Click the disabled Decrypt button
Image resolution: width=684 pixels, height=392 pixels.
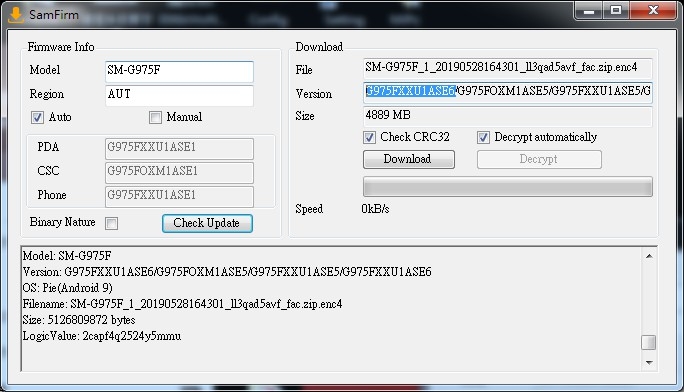point(539,159)
